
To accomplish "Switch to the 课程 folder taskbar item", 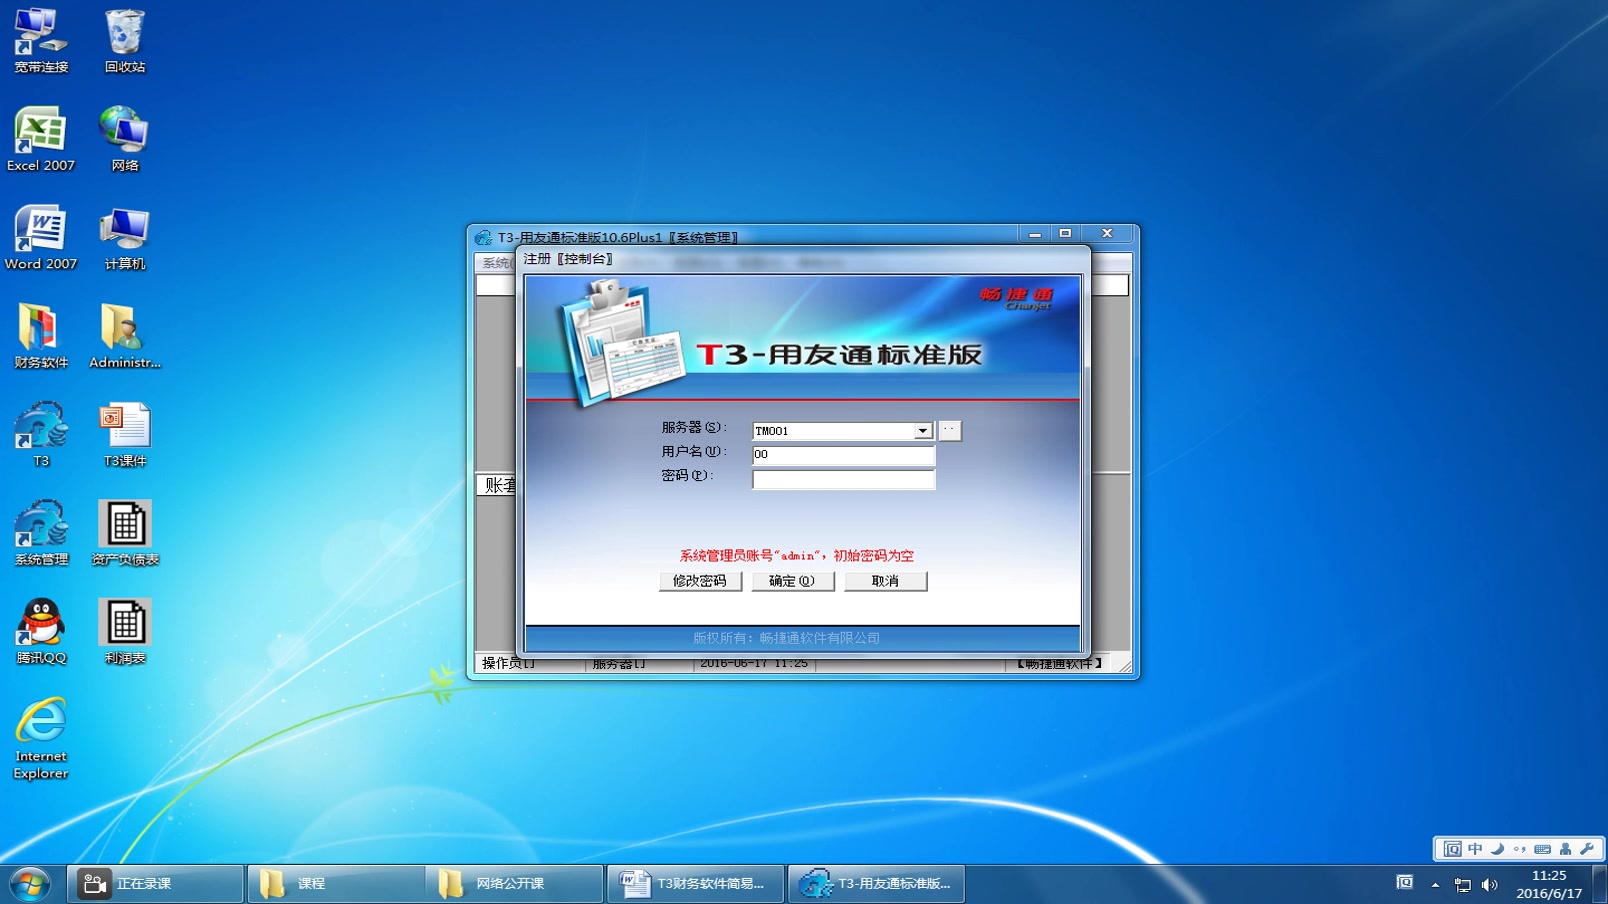I will 335,884.
